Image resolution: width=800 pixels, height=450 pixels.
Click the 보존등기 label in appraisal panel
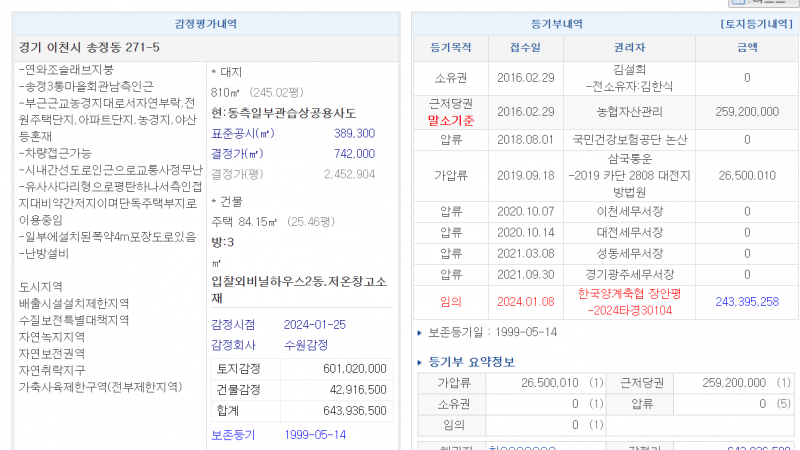pyautogui.click(x=232, y=435)
